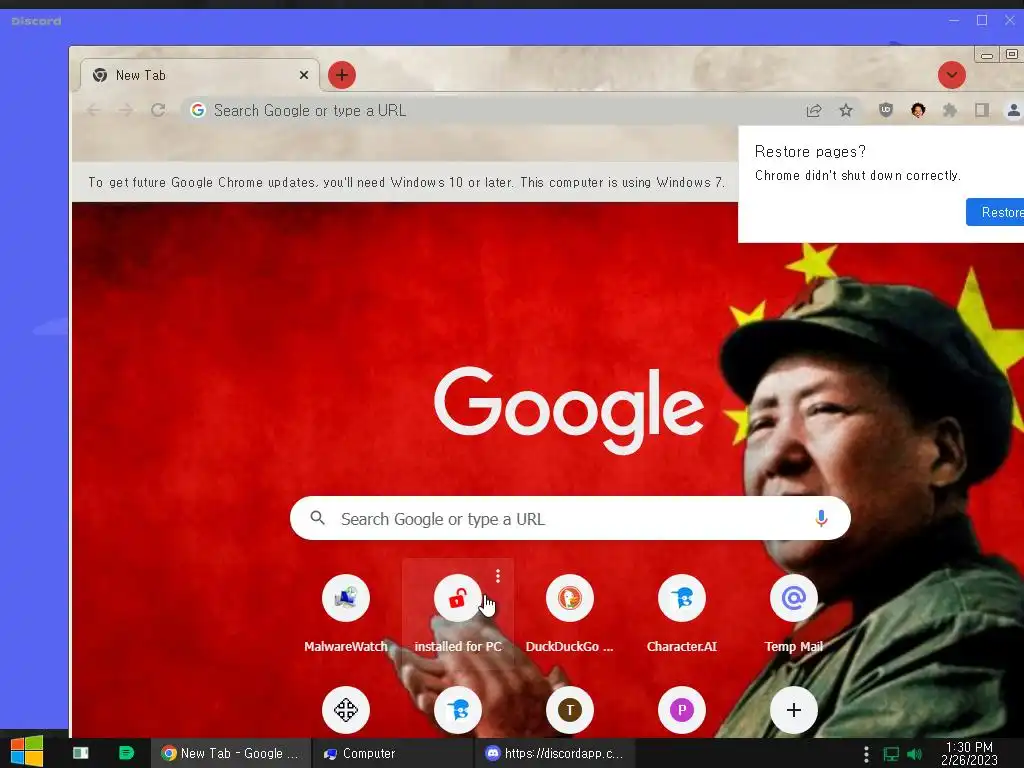This screenshot has height=768, width=1024.
Task: Click the browser forward arrow
Action: point(125,110)
